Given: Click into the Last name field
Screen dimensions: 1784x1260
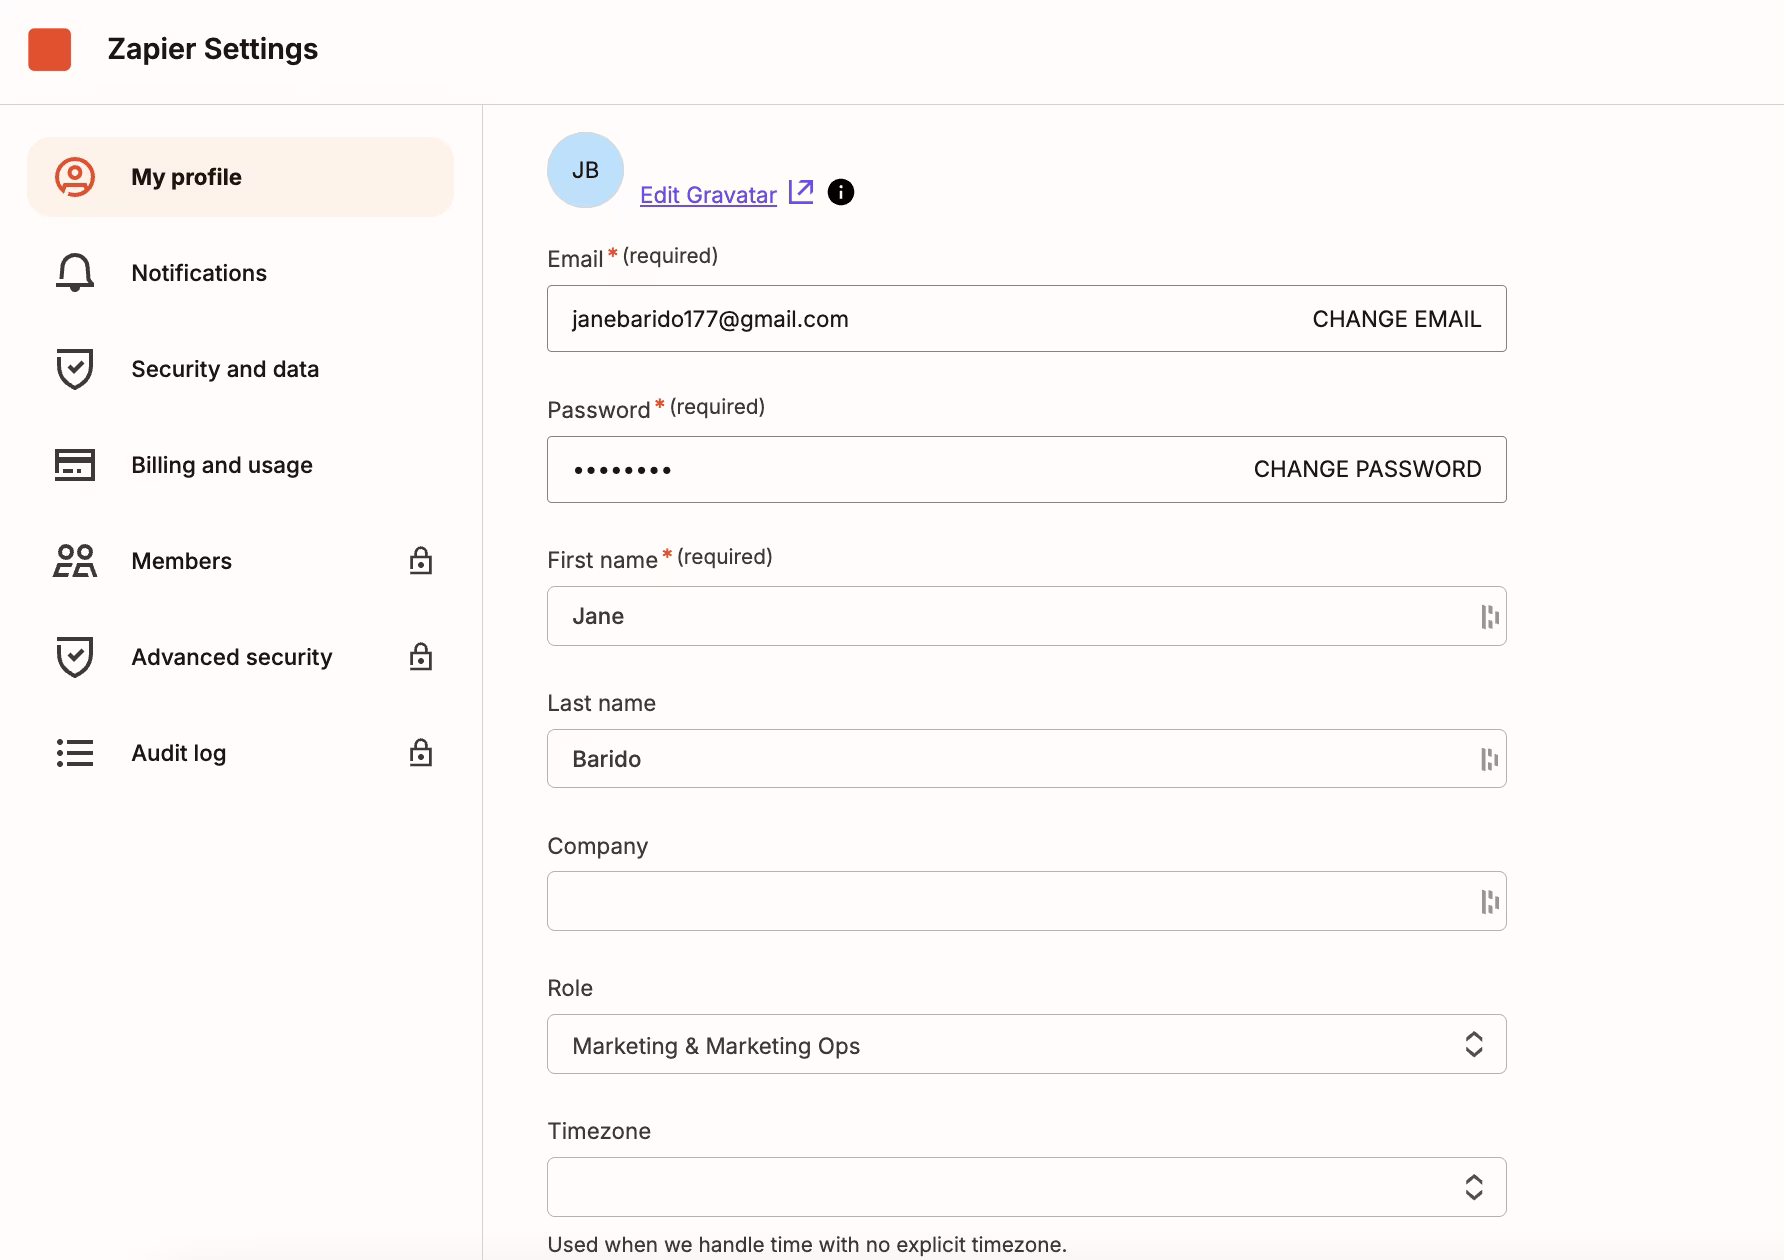Looking at the screenshot, I should coord(1027,759).
